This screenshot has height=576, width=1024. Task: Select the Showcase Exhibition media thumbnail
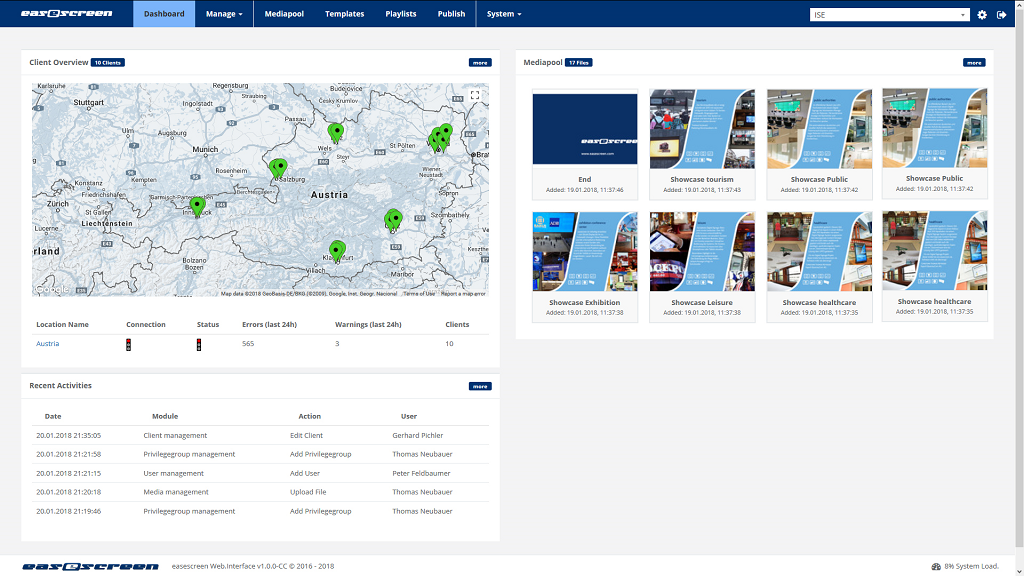click(585, 251)
